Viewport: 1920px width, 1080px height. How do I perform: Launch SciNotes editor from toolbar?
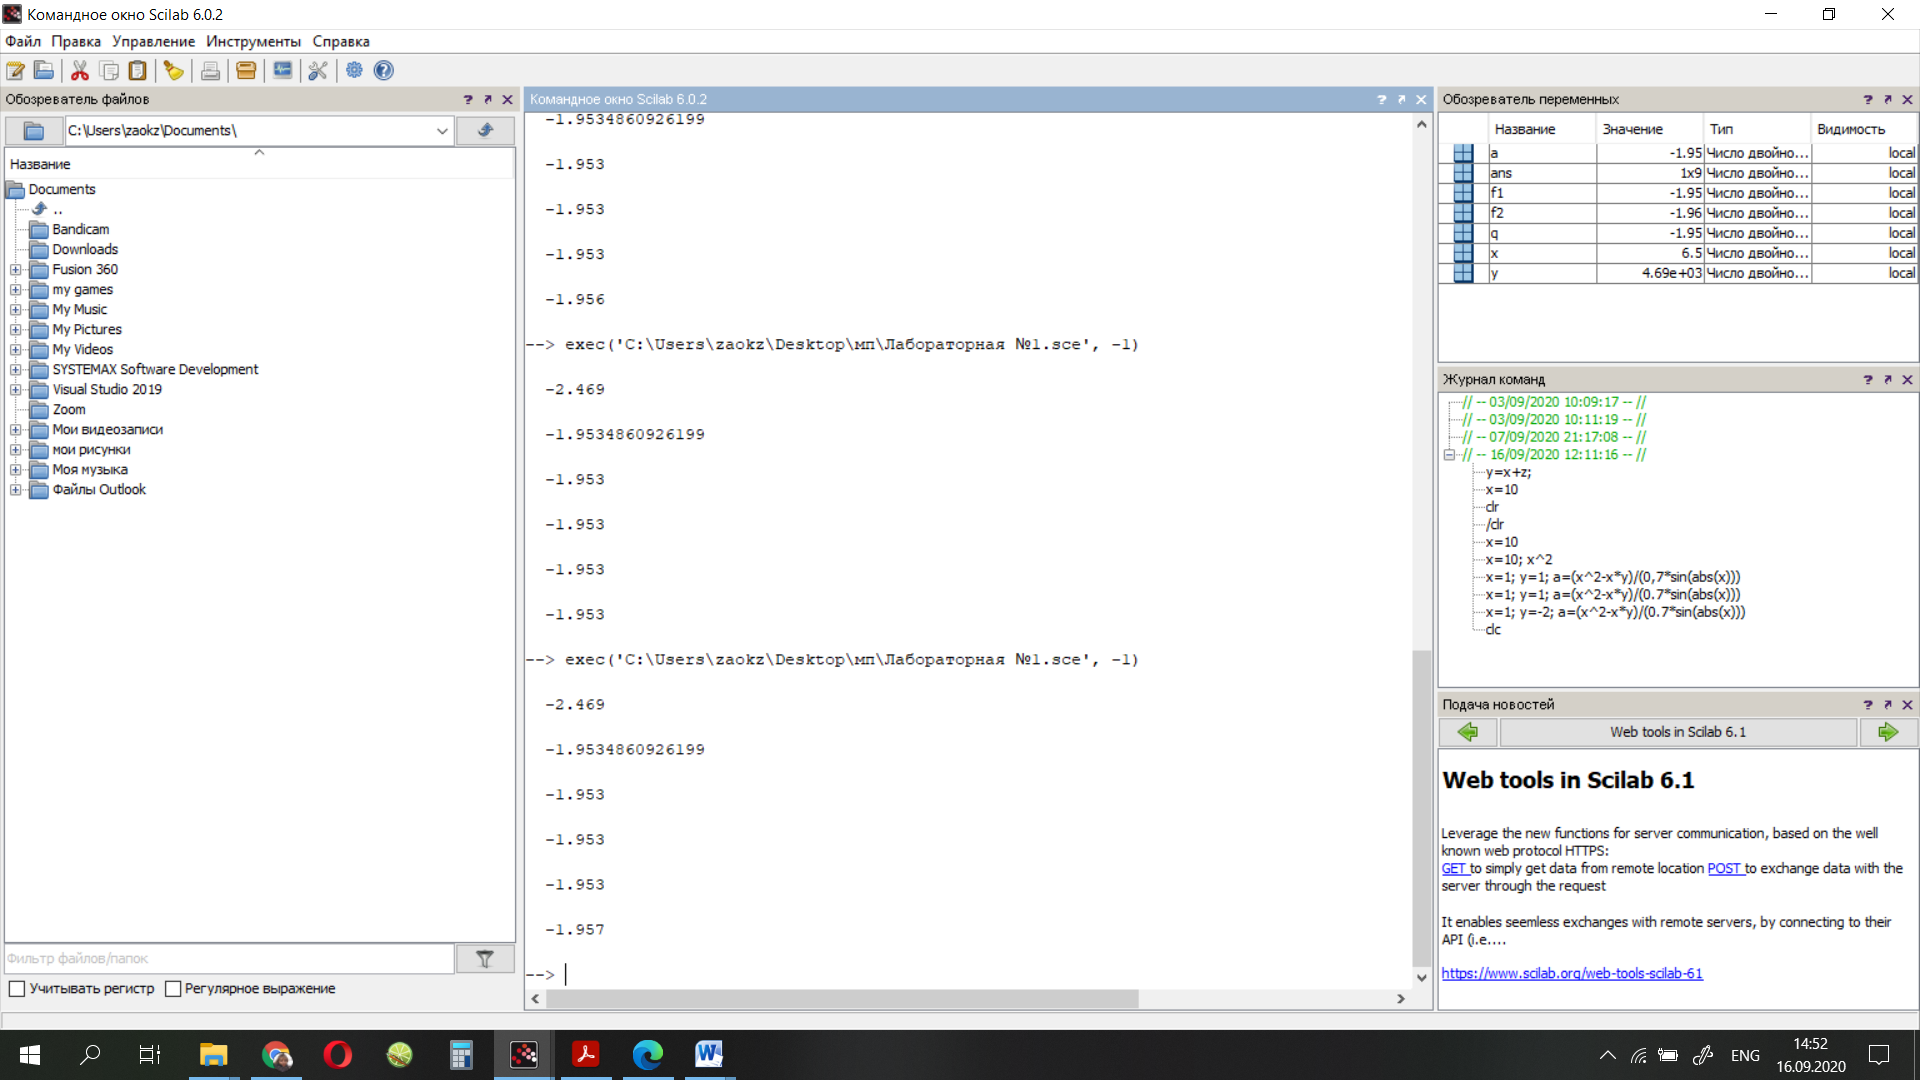[x=16, y=71]
